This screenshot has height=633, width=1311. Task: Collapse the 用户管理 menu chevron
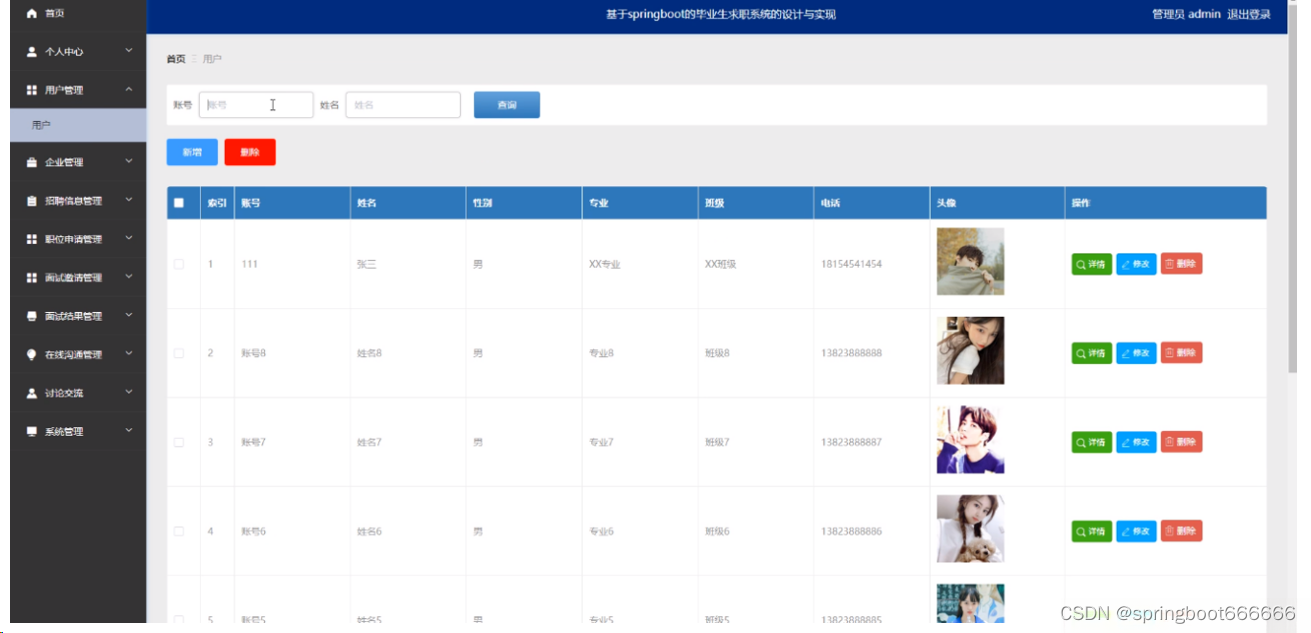(129, 89)
